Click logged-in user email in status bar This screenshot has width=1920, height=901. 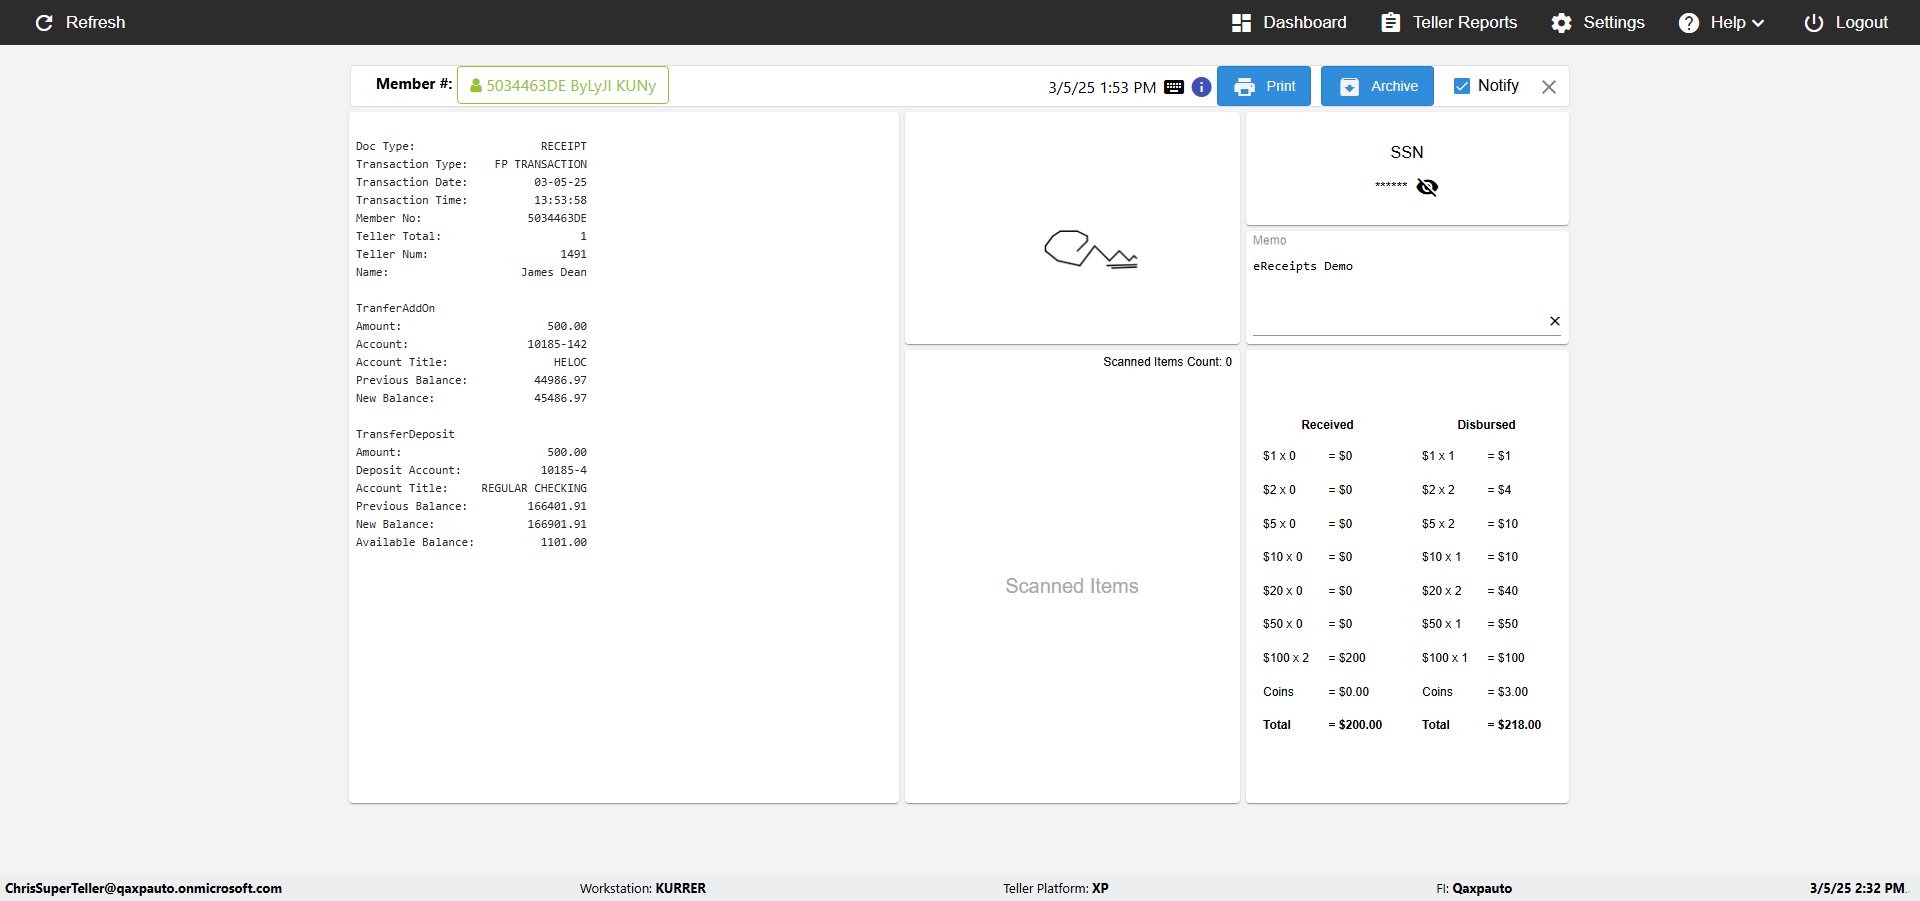click(x=143, y=888)
